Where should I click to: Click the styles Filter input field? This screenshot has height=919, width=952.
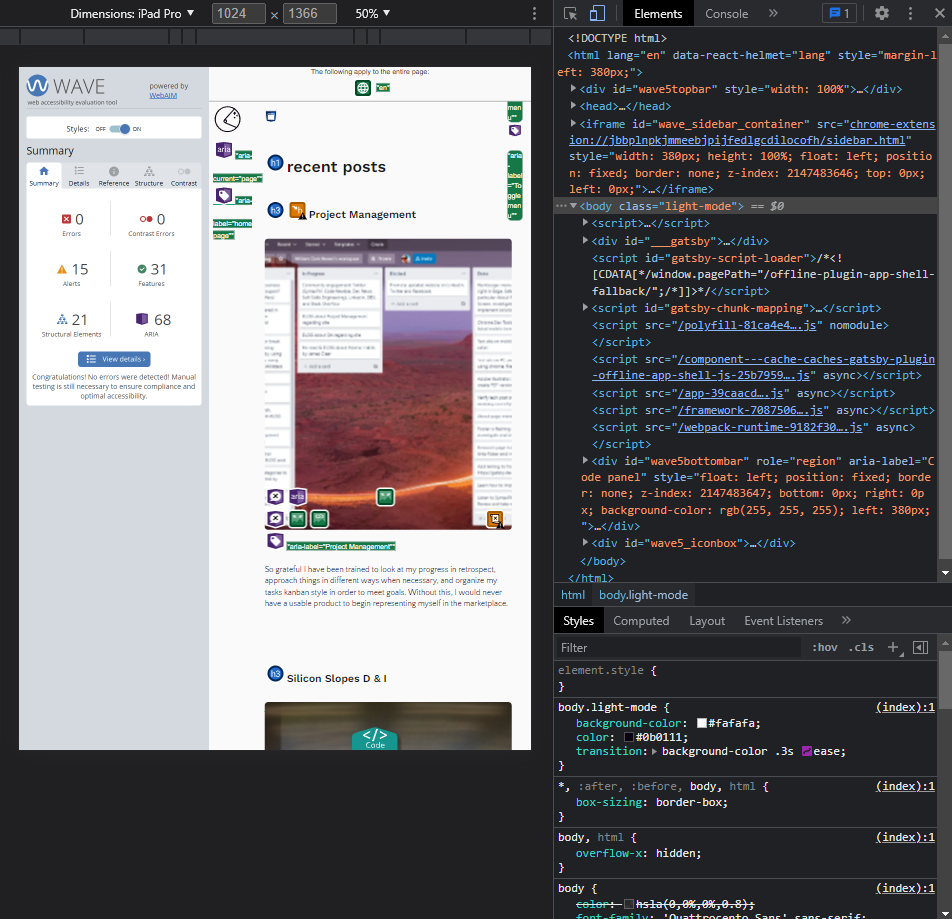click(x=678, y=648)
